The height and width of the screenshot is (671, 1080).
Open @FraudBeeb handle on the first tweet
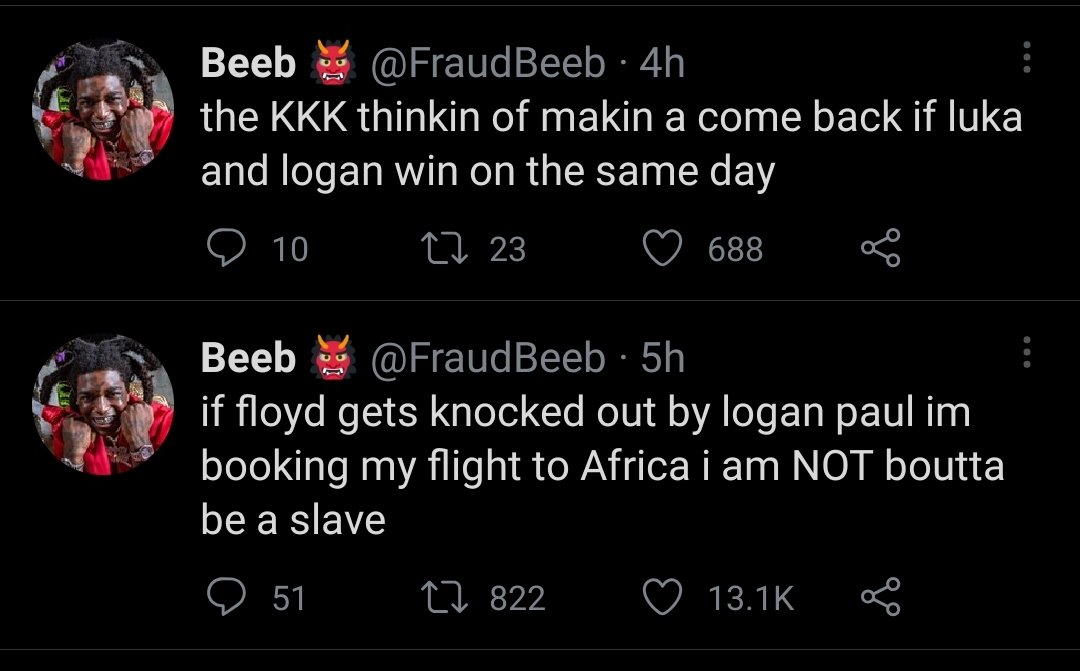click(x=488, y=64)
